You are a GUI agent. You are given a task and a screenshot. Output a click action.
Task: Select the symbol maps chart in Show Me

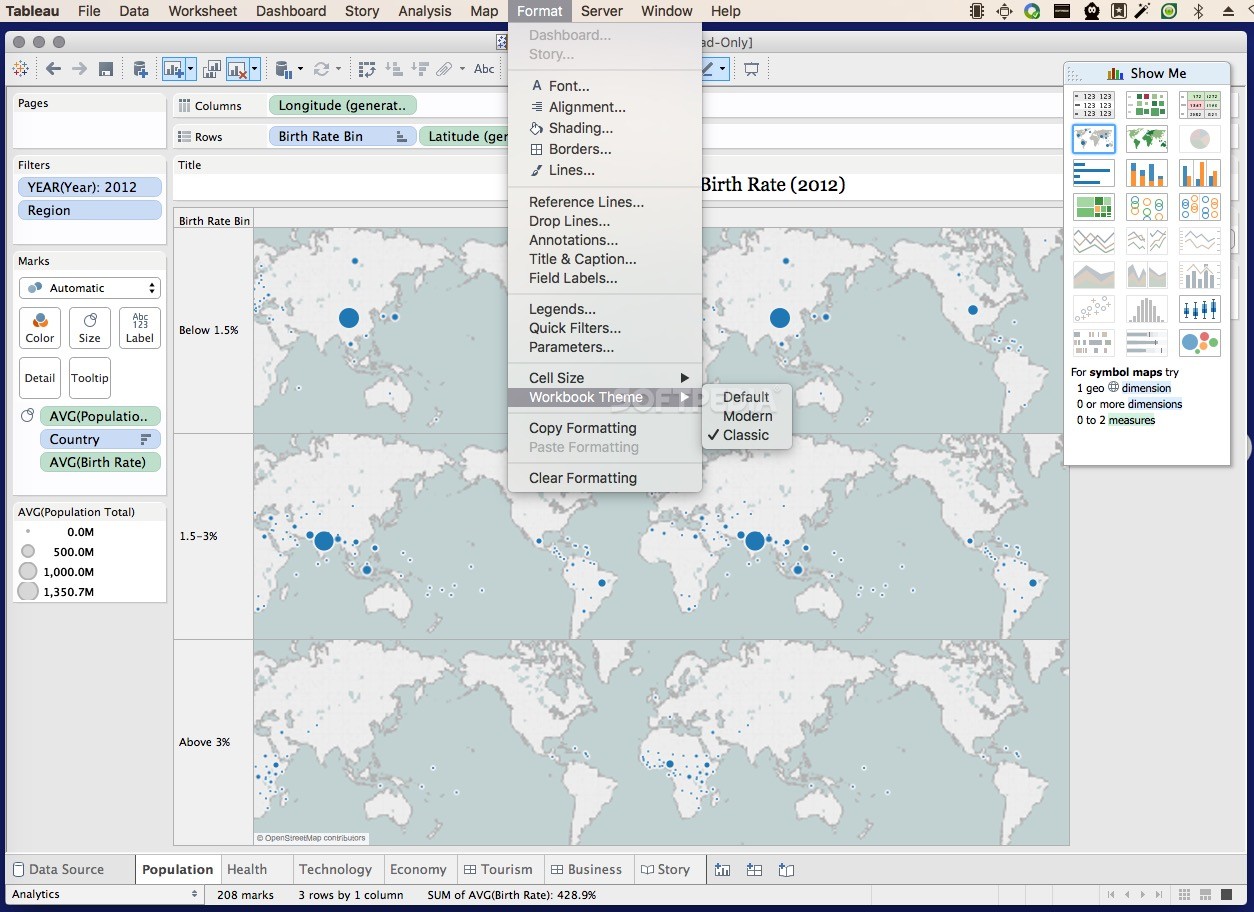(x=1093, y=139)
